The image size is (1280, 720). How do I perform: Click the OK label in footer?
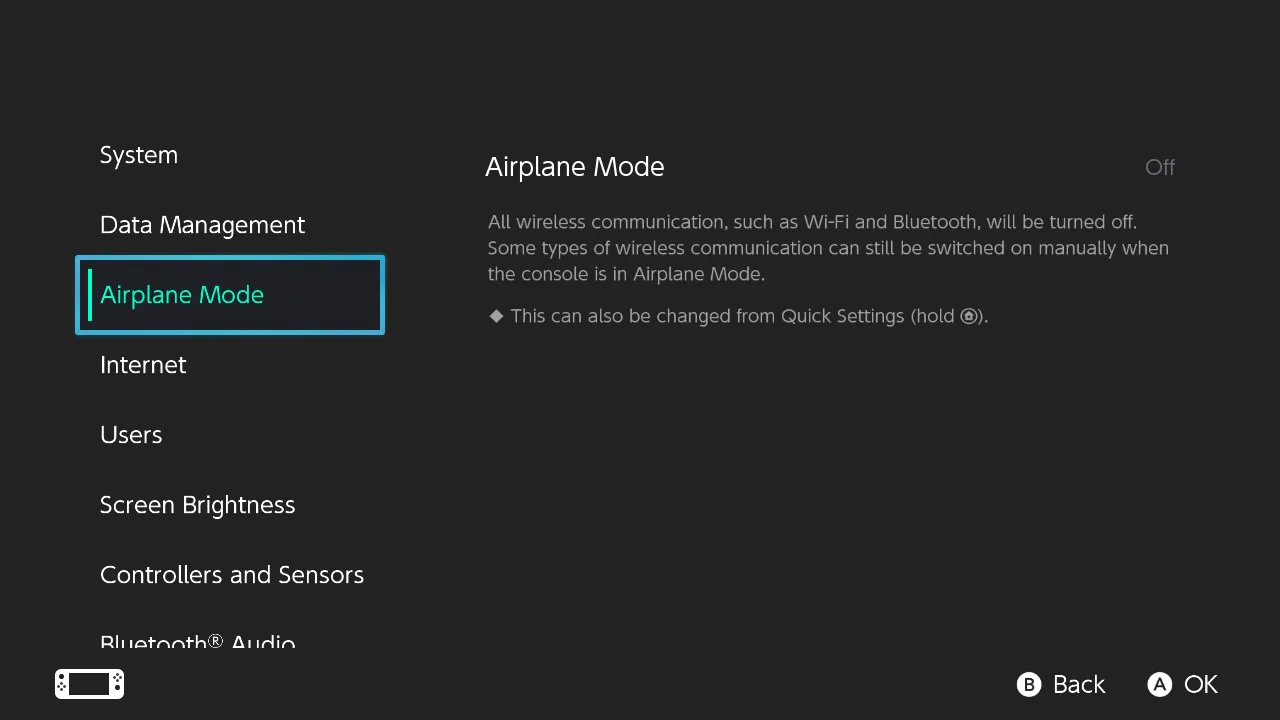[x=1200, y=684]
